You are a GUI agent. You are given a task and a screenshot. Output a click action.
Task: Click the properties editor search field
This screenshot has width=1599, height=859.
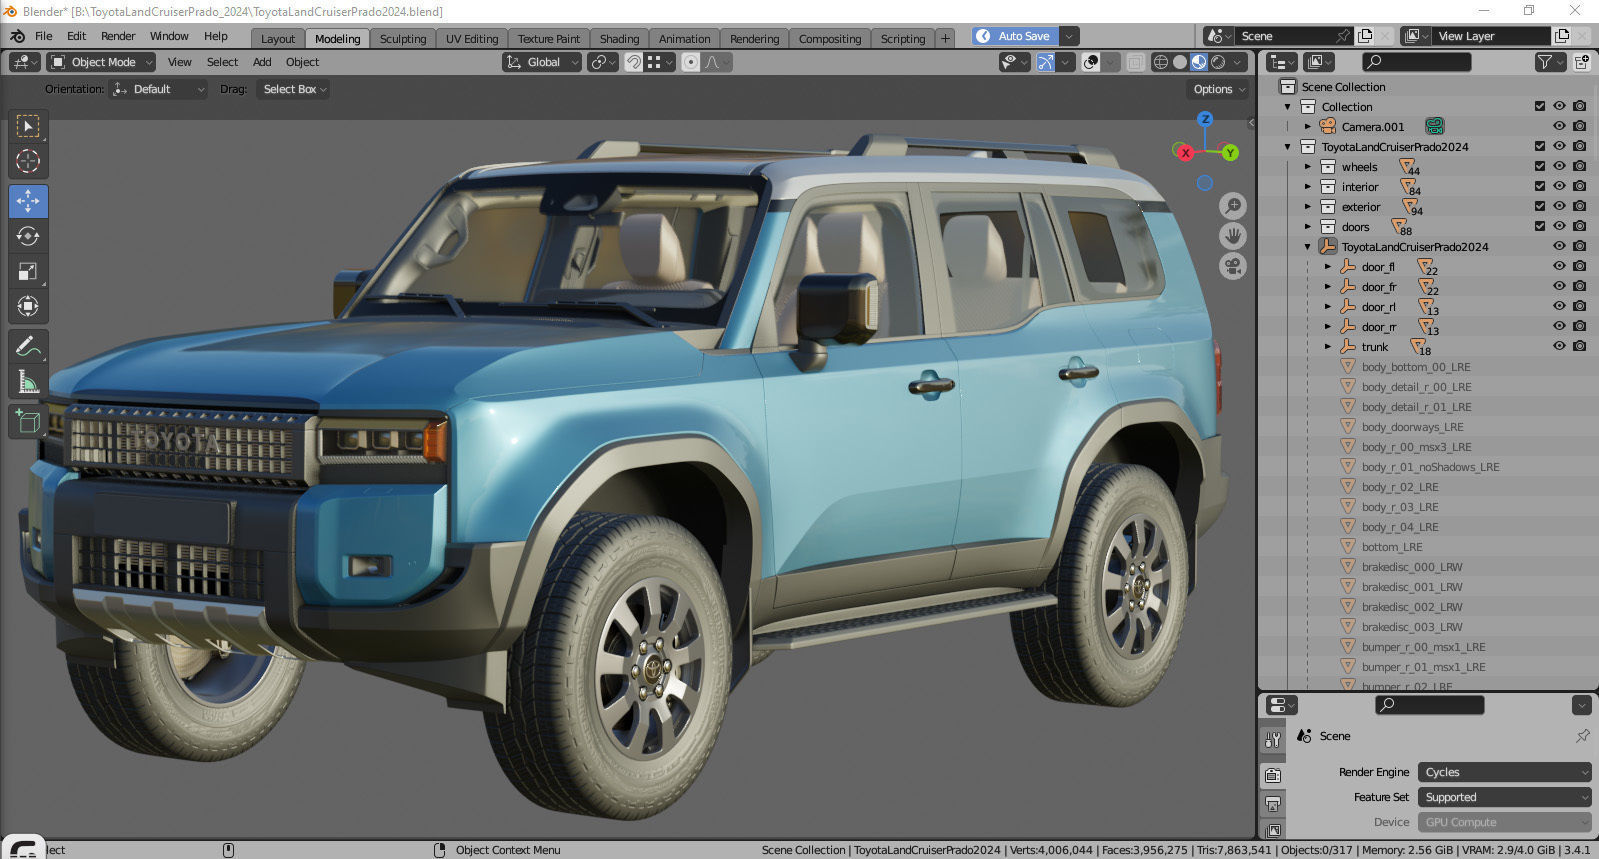pyautogui.click(x=1430, y=705)
